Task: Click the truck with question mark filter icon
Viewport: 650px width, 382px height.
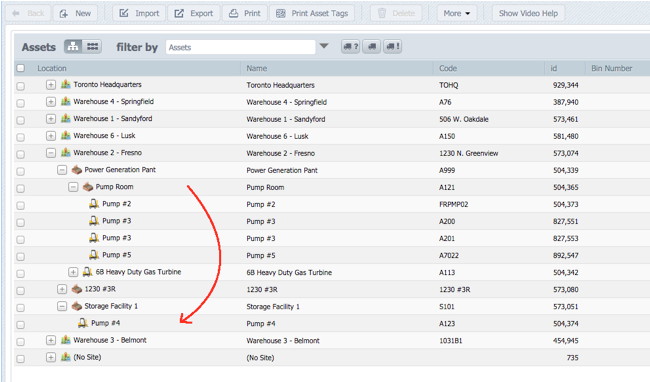Action: pyautogui.click(x=351, y=46)
